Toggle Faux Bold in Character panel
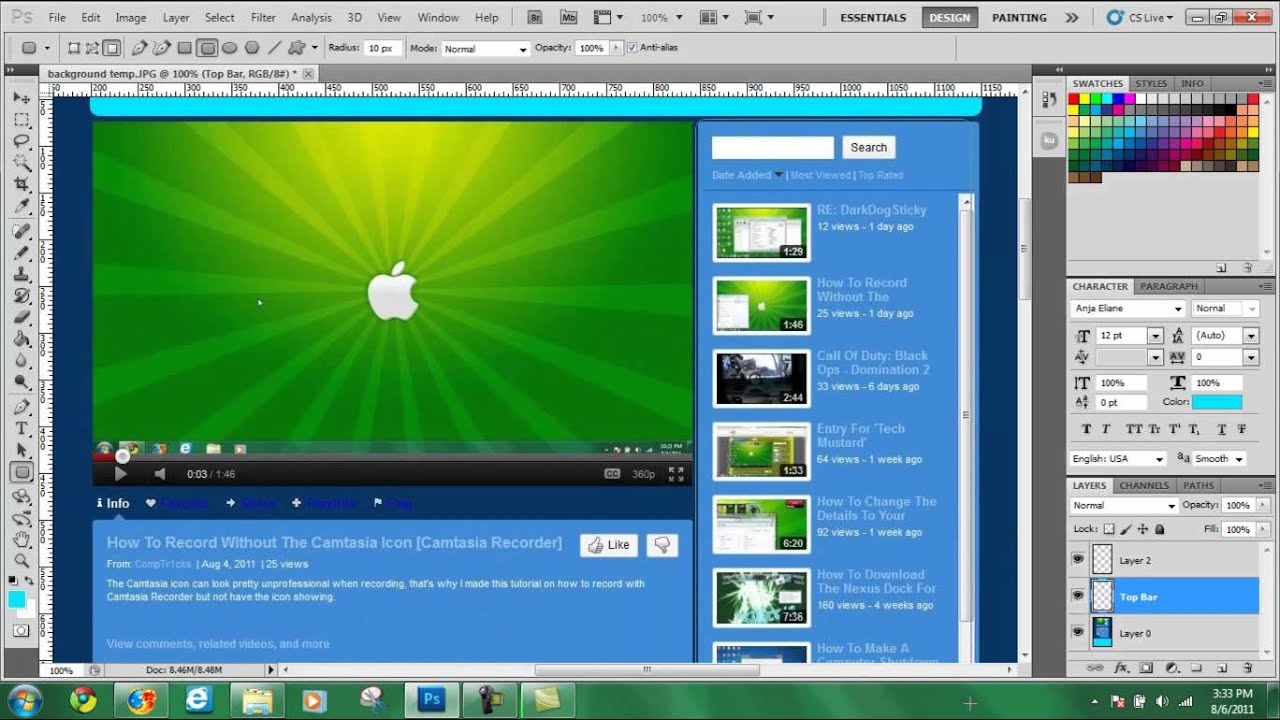The height and width of the screenshot is (720, 1280). [x=1088, y=429]
